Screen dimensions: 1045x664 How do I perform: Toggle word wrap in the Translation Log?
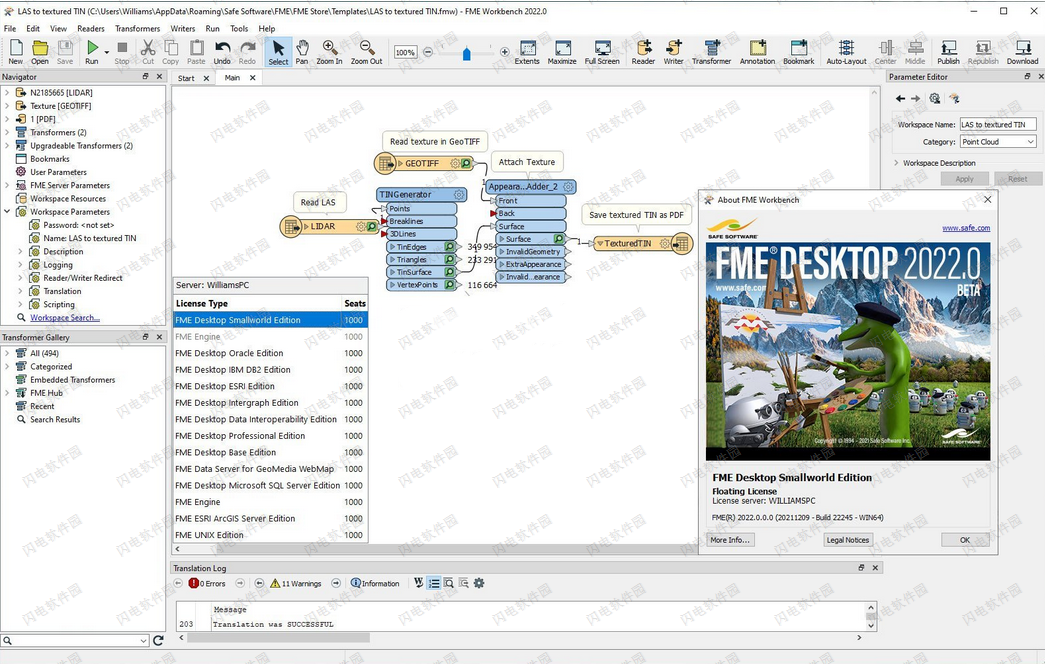coord(419,583)
